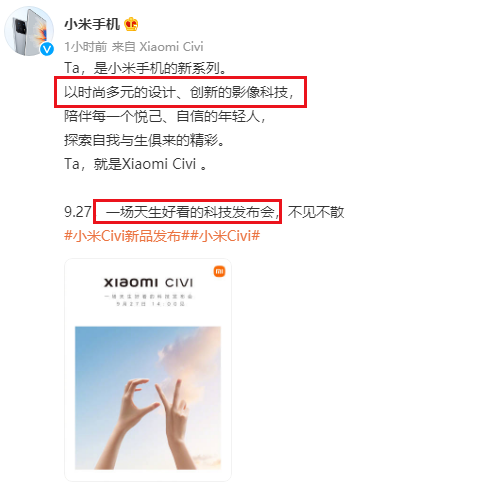Click the orange Mi logo on poster
This screenshot has width=504, height=489.
coord(219,271)
